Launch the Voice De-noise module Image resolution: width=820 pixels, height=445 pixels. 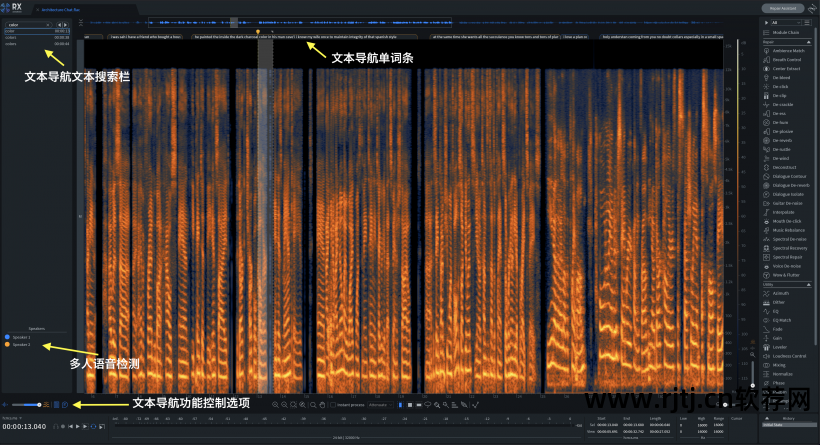pos(785,266)
